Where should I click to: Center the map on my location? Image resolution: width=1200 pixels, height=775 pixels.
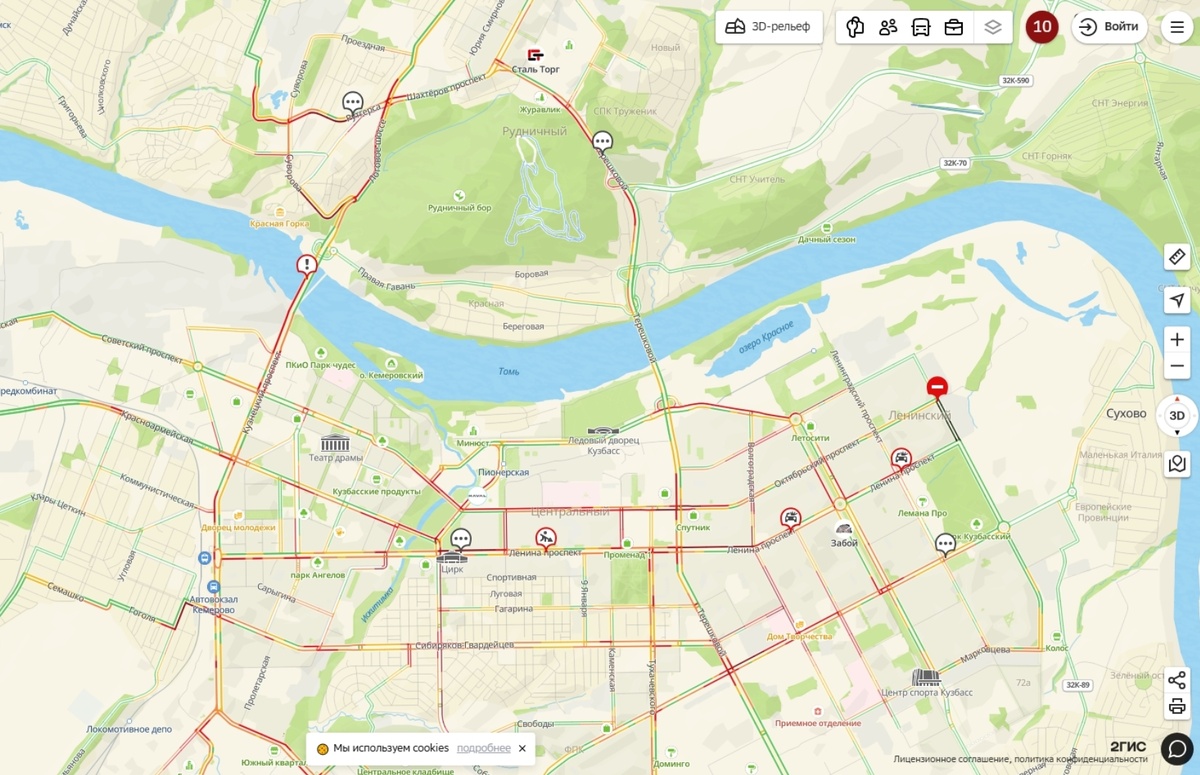tap(1177, 300)
